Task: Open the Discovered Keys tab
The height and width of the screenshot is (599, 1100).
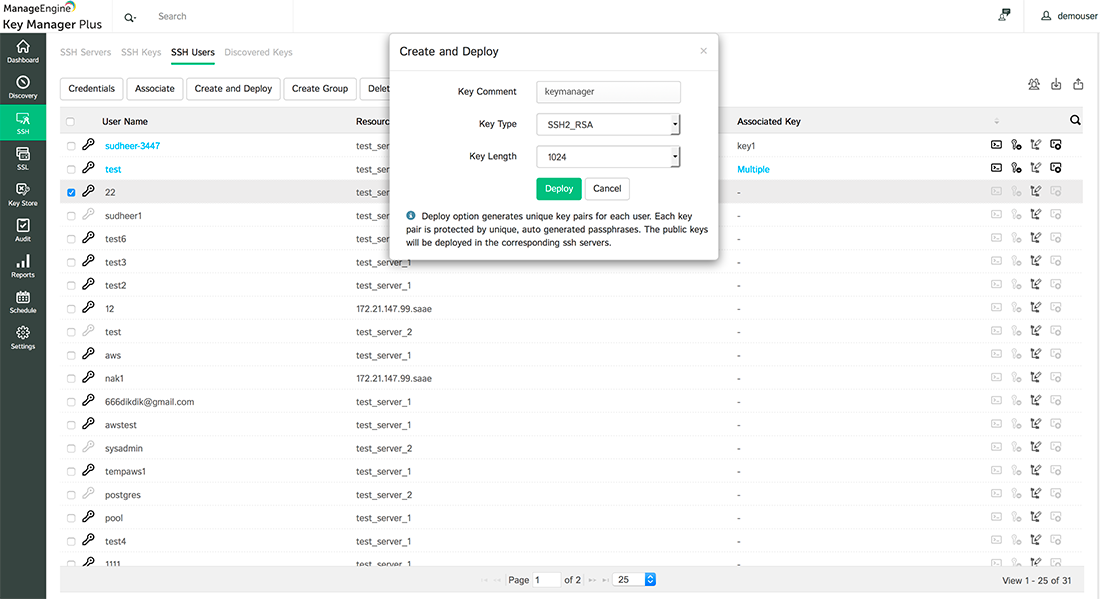Action: coord(258,52)
